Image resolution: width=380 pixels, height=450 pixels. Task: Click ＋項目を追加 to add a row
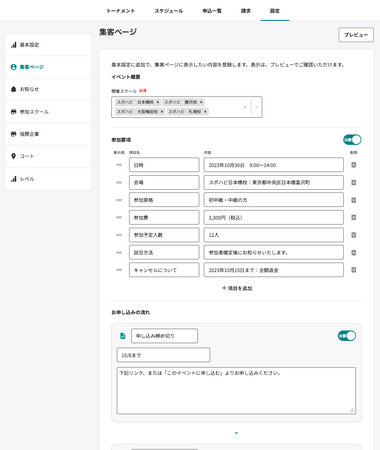point(237,288)
